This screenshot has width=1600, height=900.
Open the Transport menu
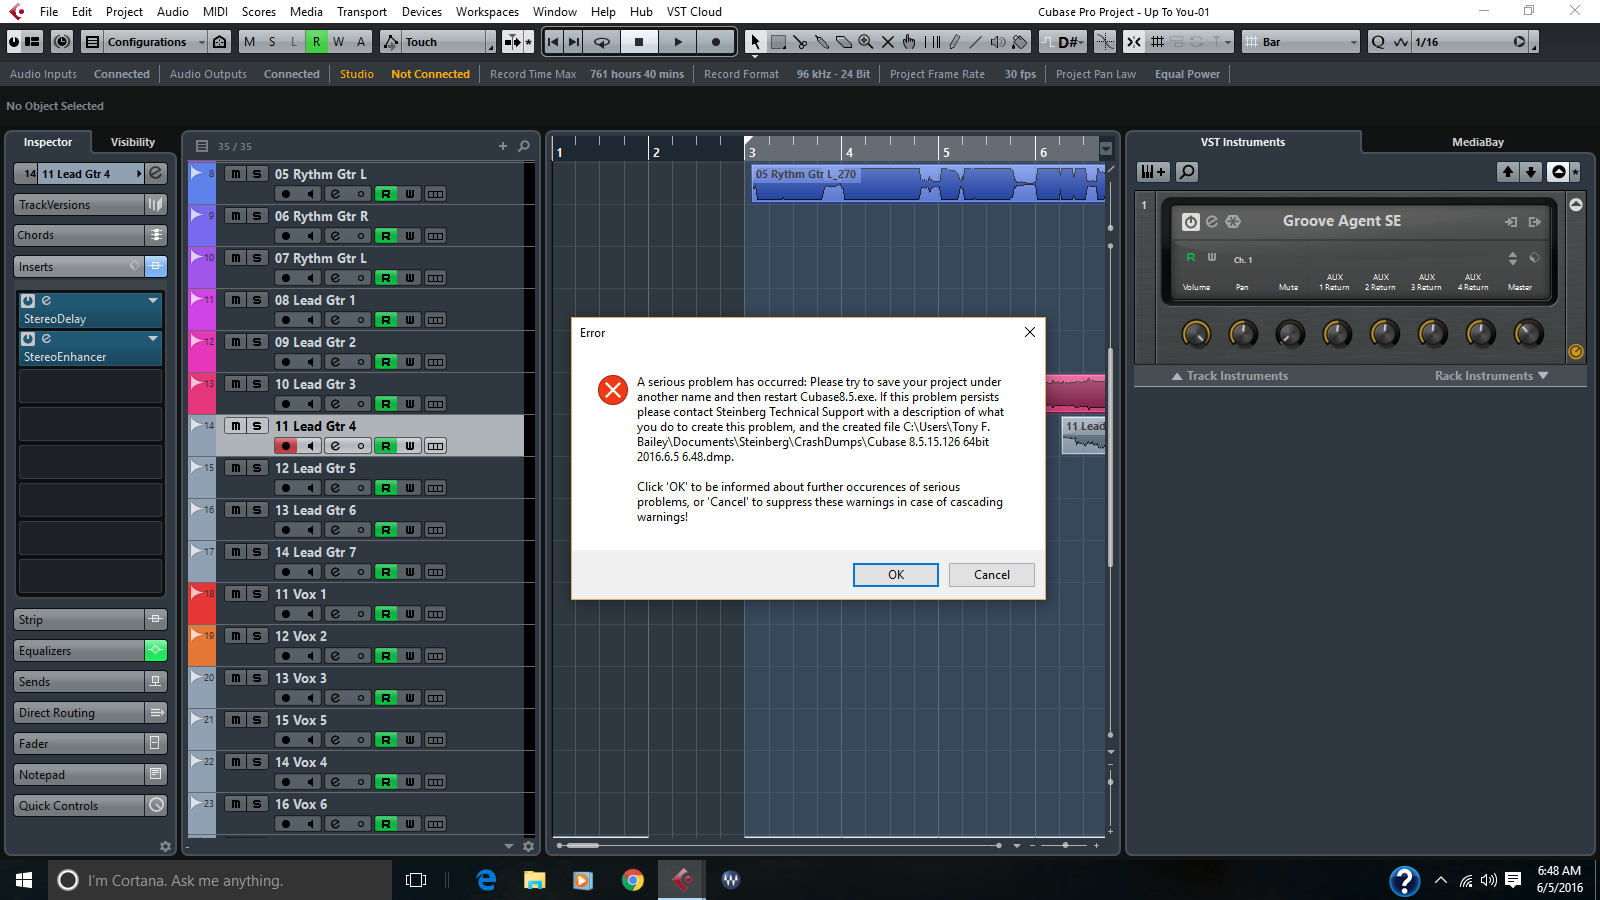tap(362, 12)
